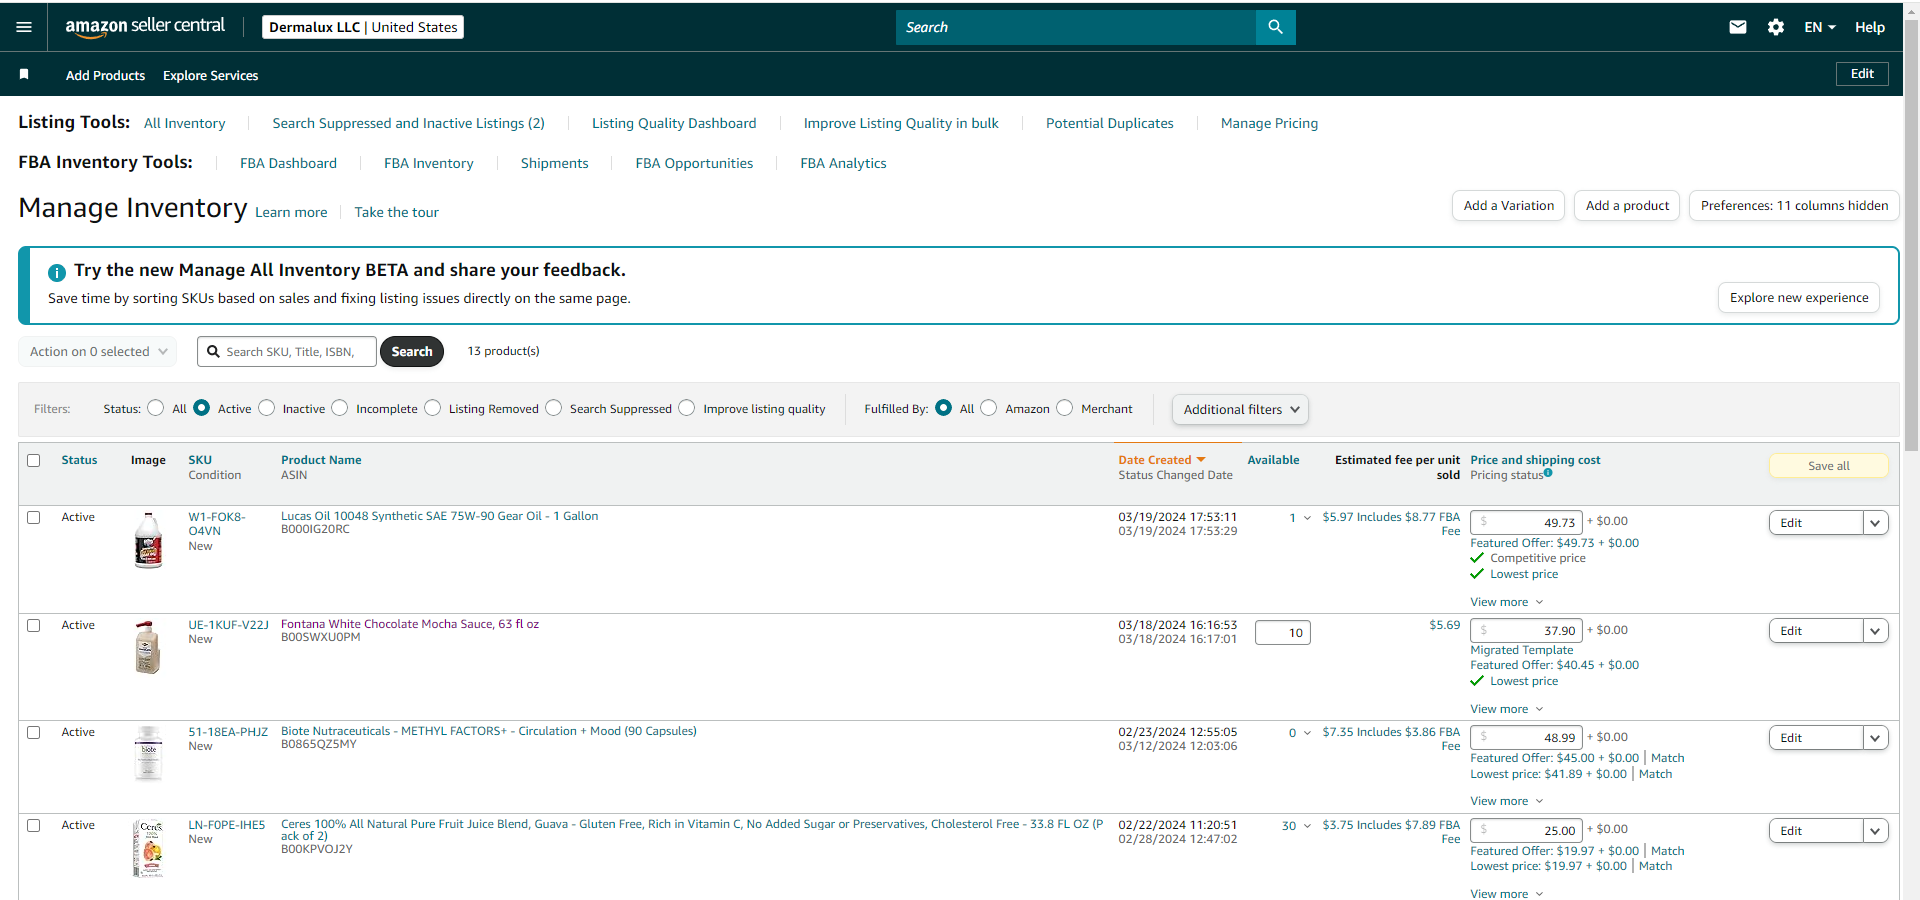Open All Inventory listing tool
1920x900 pixels.
[x=185, y=123]
